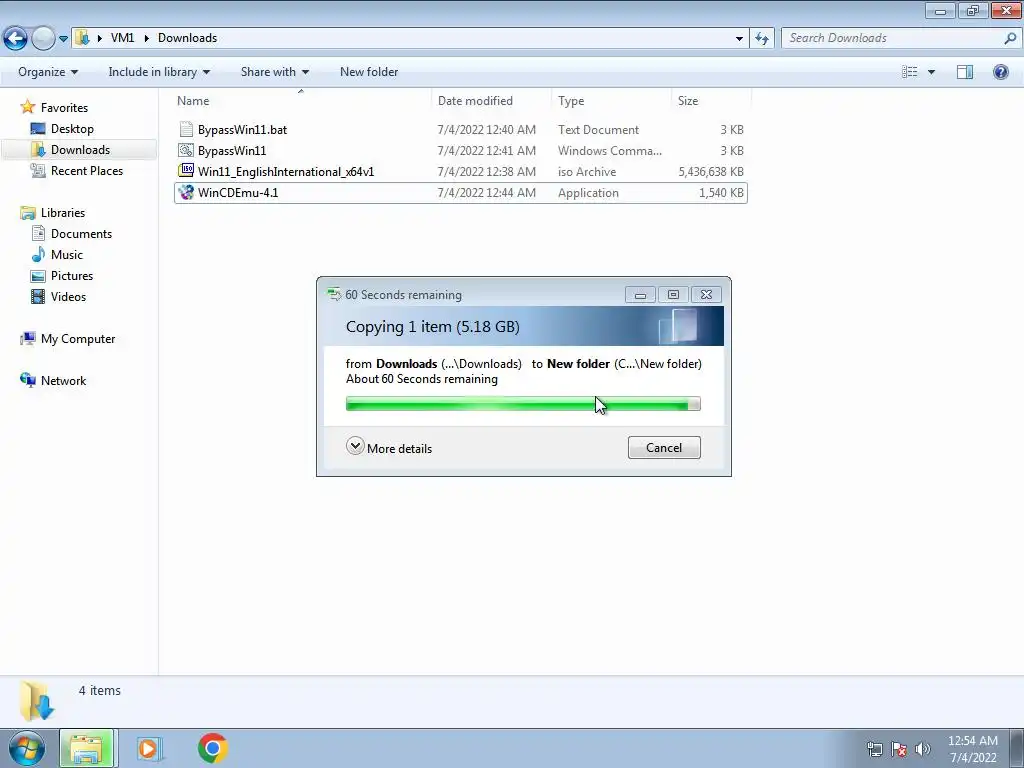The width and height of the screenshot is (1024, 768).
Task: Open Recent Places
Action: [86, 170]
